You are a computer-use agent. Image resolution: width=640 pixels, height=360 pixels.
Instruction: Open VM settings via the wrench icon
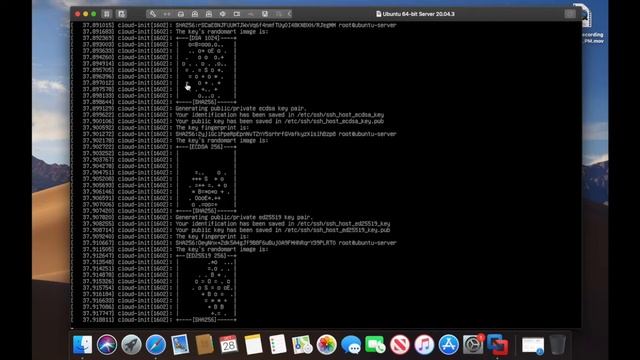[153, 14]
